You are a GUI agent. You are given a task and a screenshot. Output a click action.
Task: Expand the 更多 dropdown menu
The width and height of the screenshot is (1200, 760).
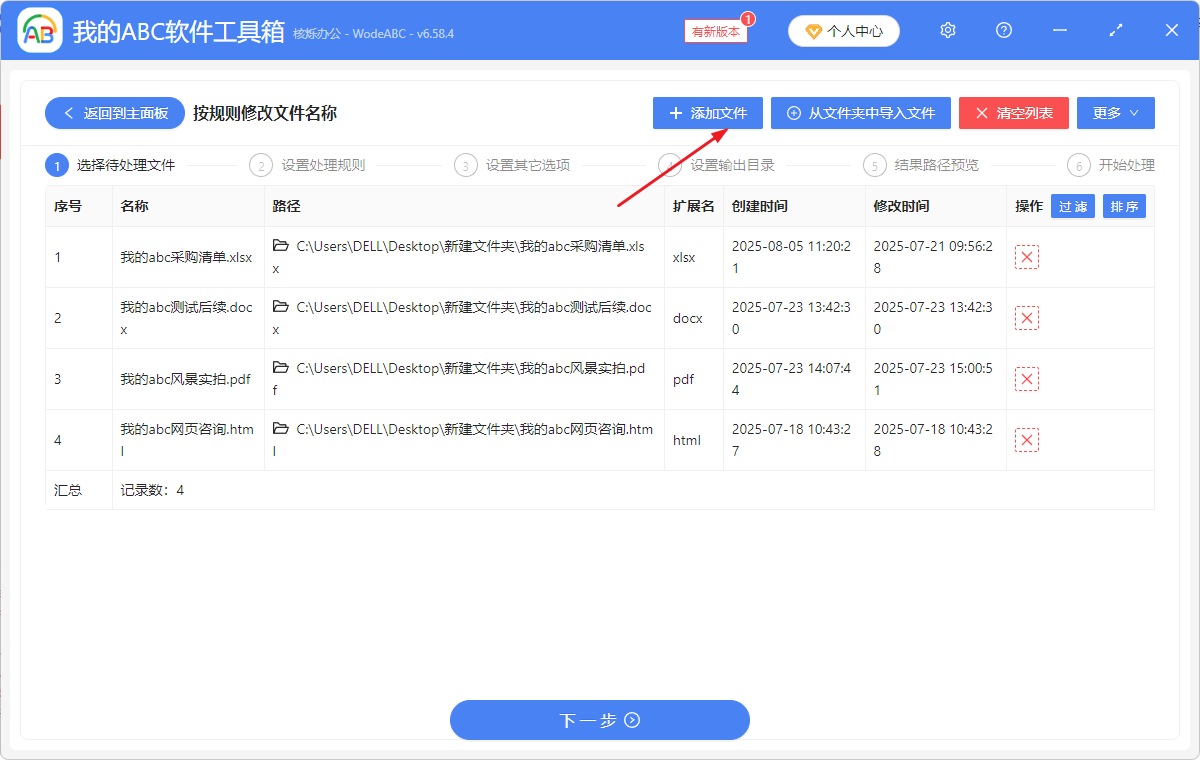click(1115, 113)
